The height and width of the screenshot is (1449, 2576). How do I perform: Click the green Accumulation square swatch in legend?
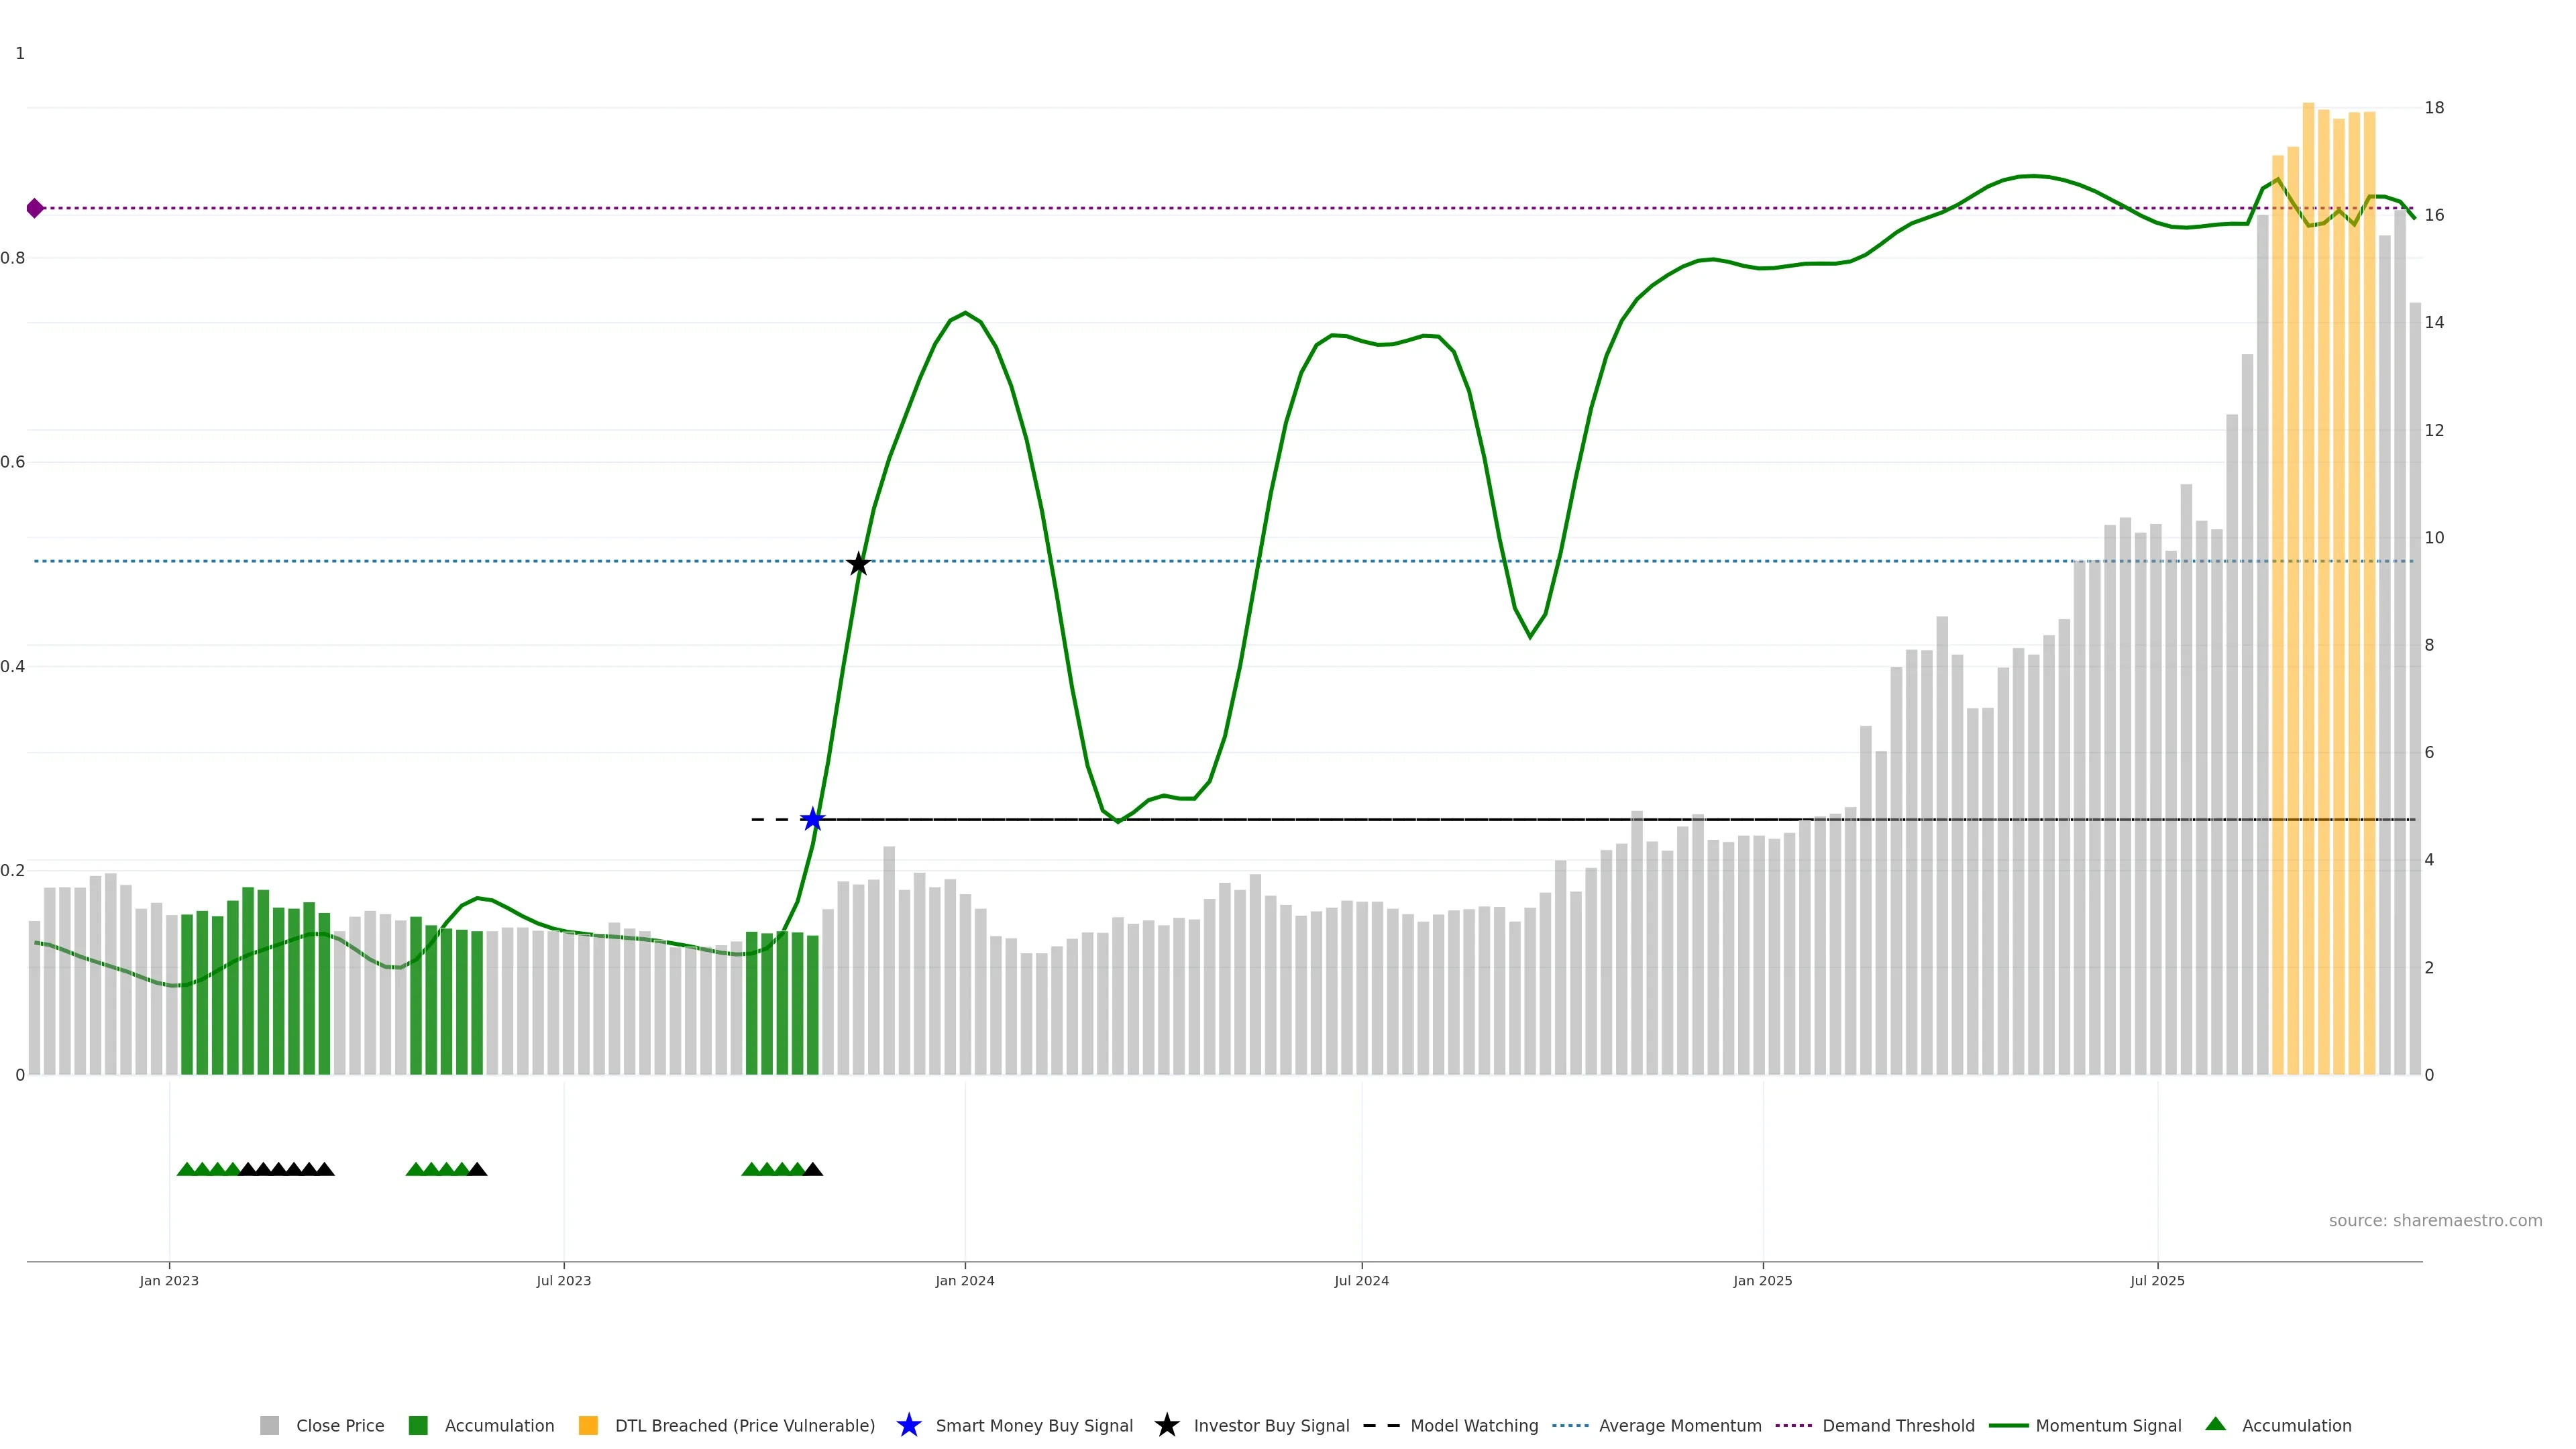418,1425
